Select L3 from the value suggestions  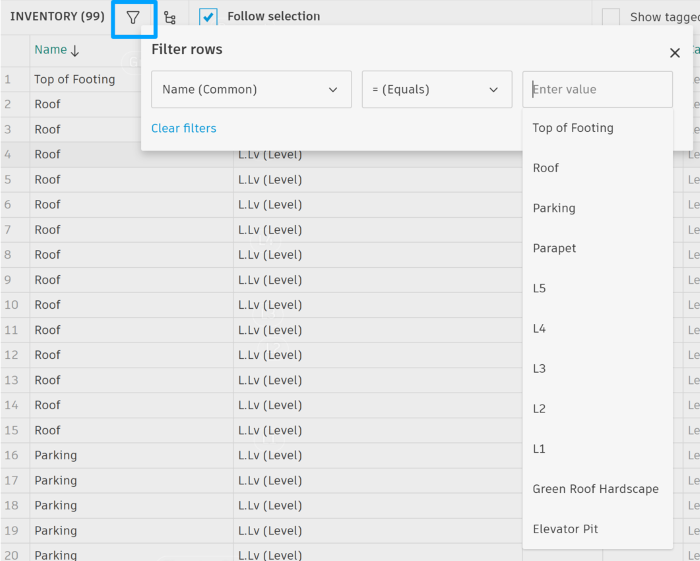pos(540,368)
